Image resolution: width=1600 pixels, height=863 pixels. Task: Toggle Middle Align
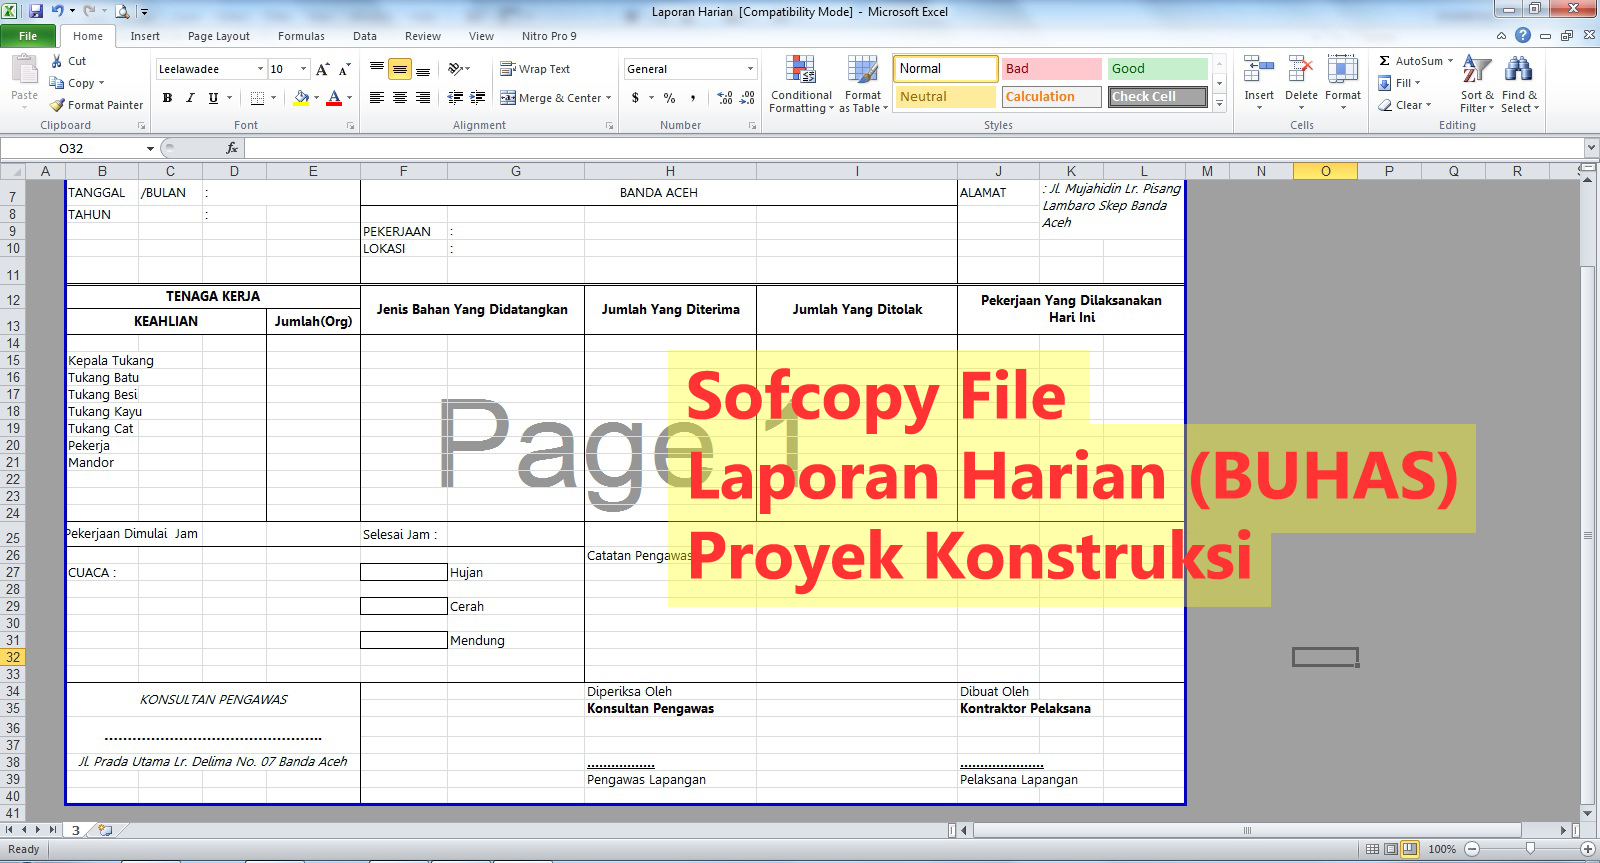[x=400, y=69]
